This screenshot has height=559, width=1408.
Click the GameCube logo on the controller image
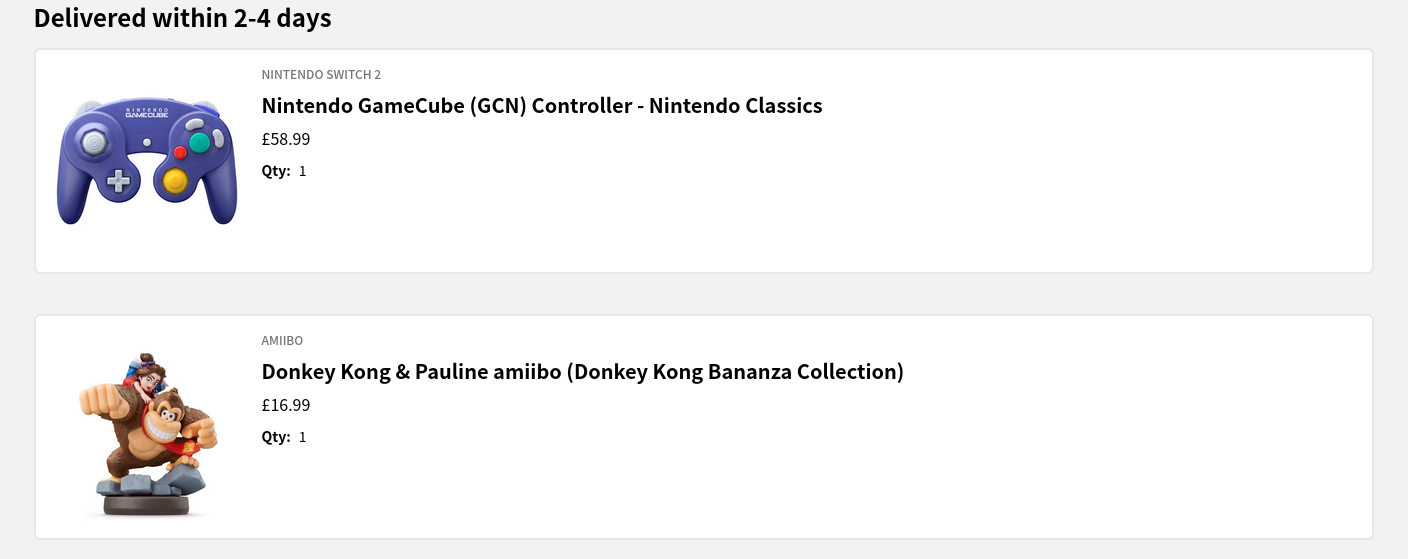pos(146,113)
